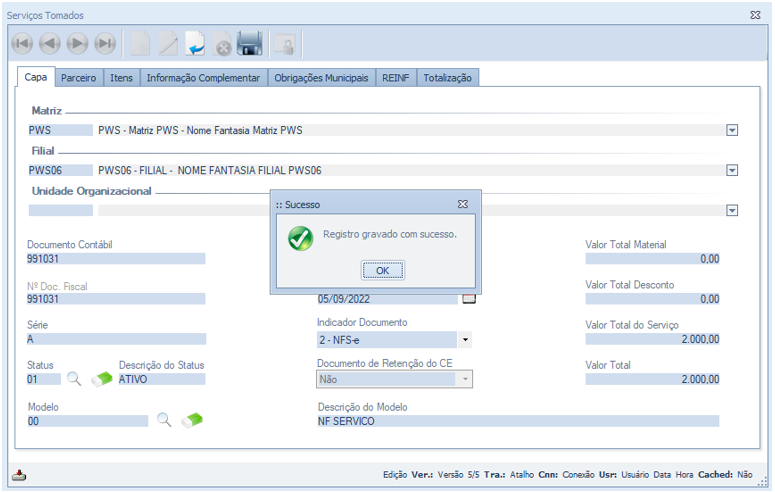This screenshot has height=492, width=775.
Task: Go to the first record
Action: [x=22, y=44]
